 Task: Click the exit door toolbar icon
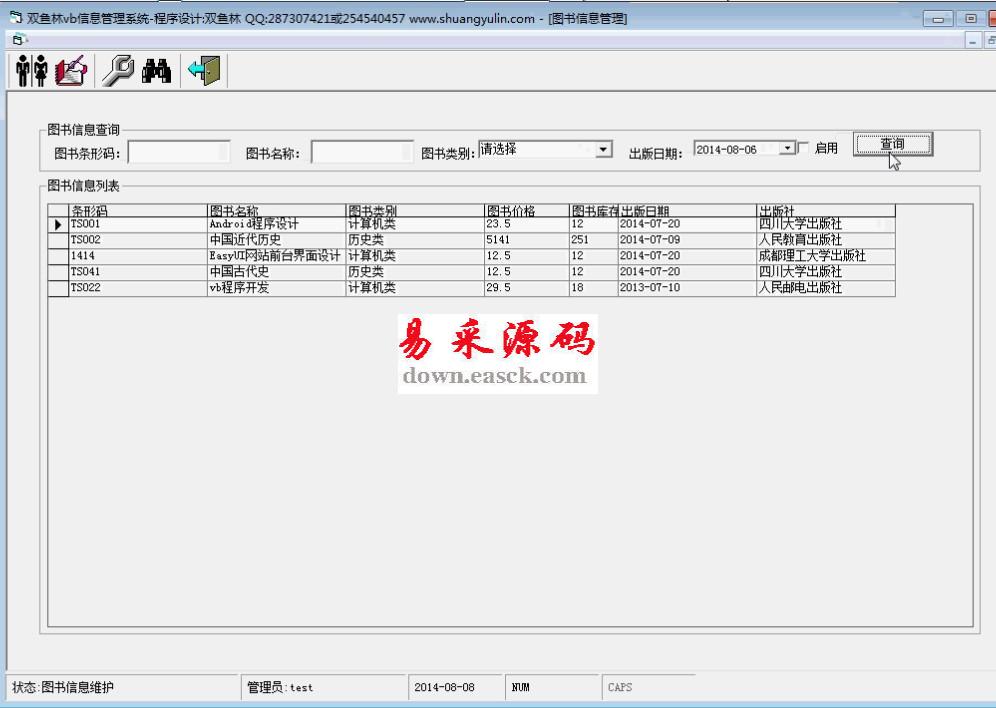tap(208, 70)
